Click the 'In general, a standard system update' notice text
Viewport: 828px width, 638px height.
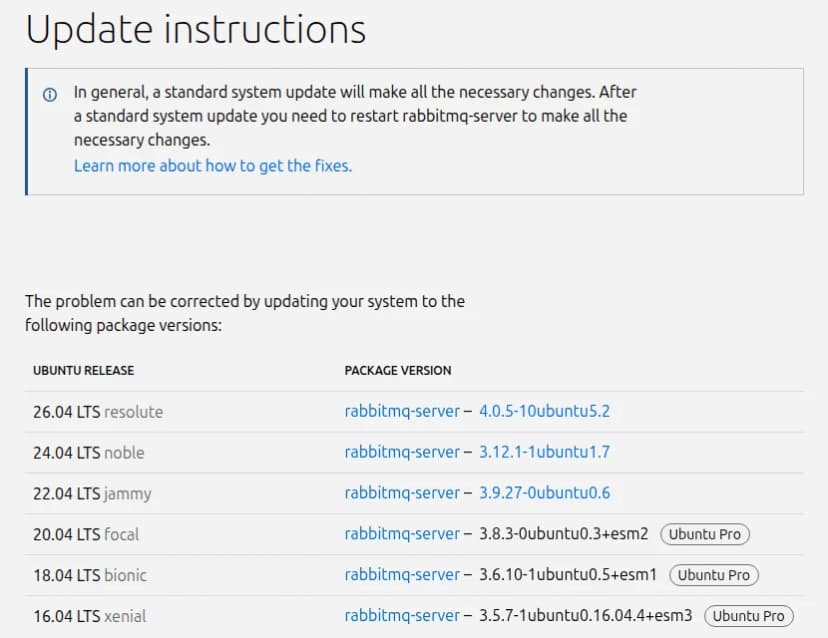355,116
